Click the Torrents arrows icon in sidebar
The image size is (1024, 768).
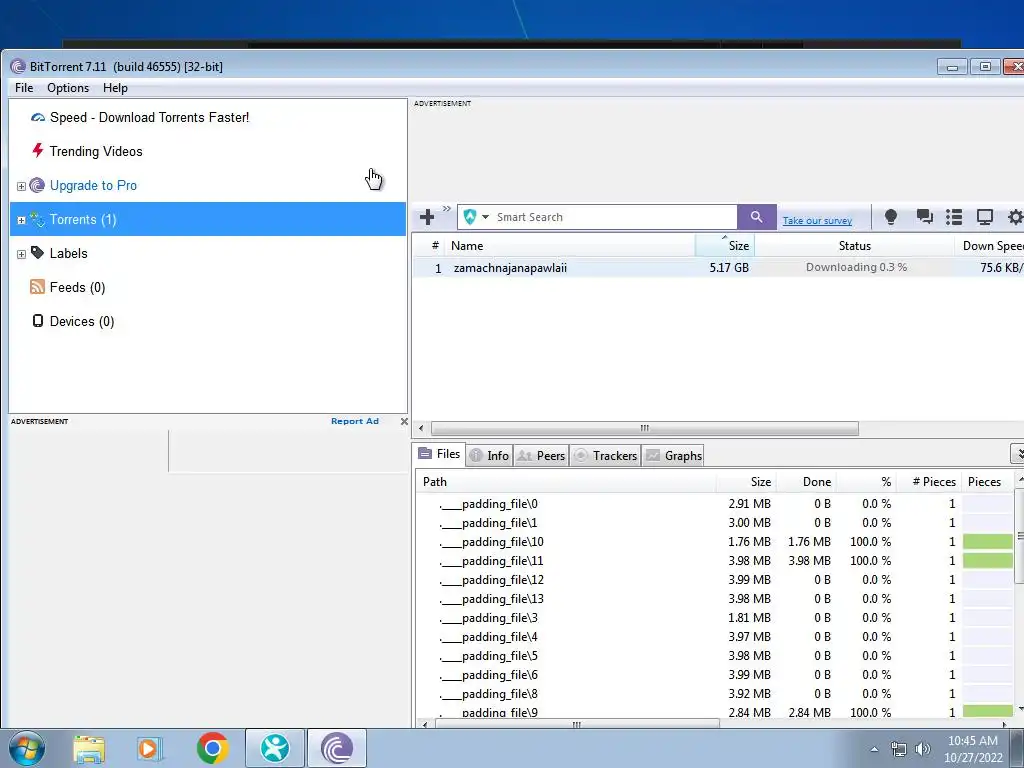(37, 219)
